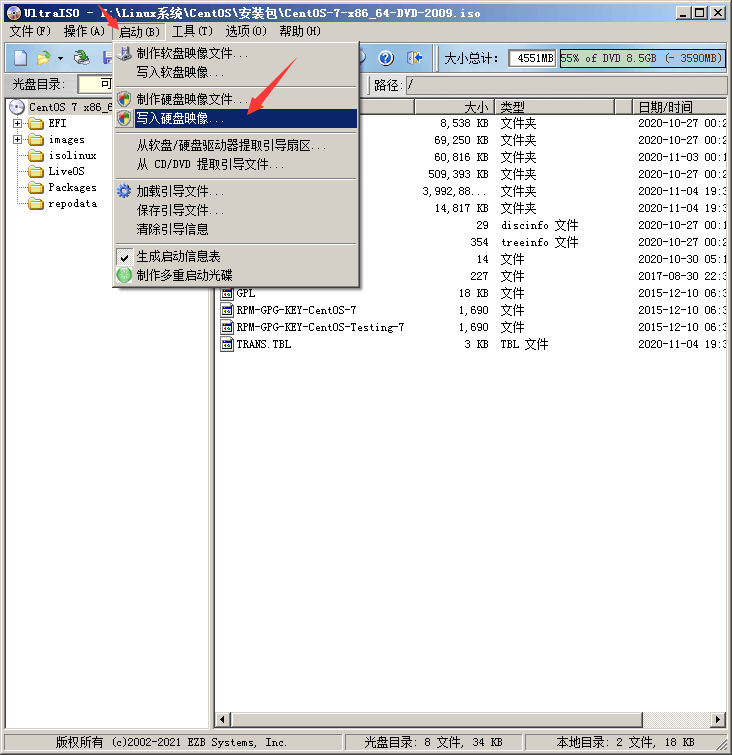Click the green 制作多重启动光碟 icon
Screen dimensions: 732x755
(x=124, y=275)
